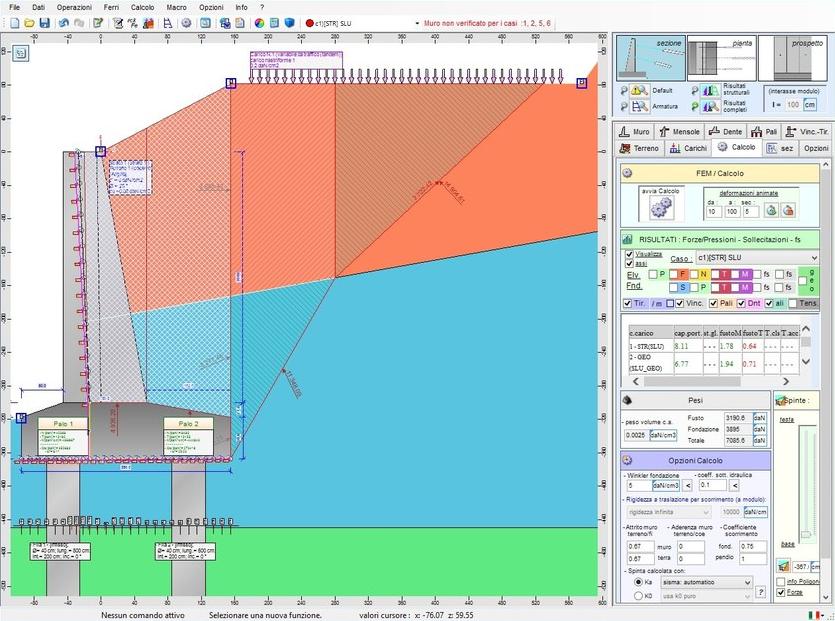Expand the sisma: automatico dropdown

point(746,582)
